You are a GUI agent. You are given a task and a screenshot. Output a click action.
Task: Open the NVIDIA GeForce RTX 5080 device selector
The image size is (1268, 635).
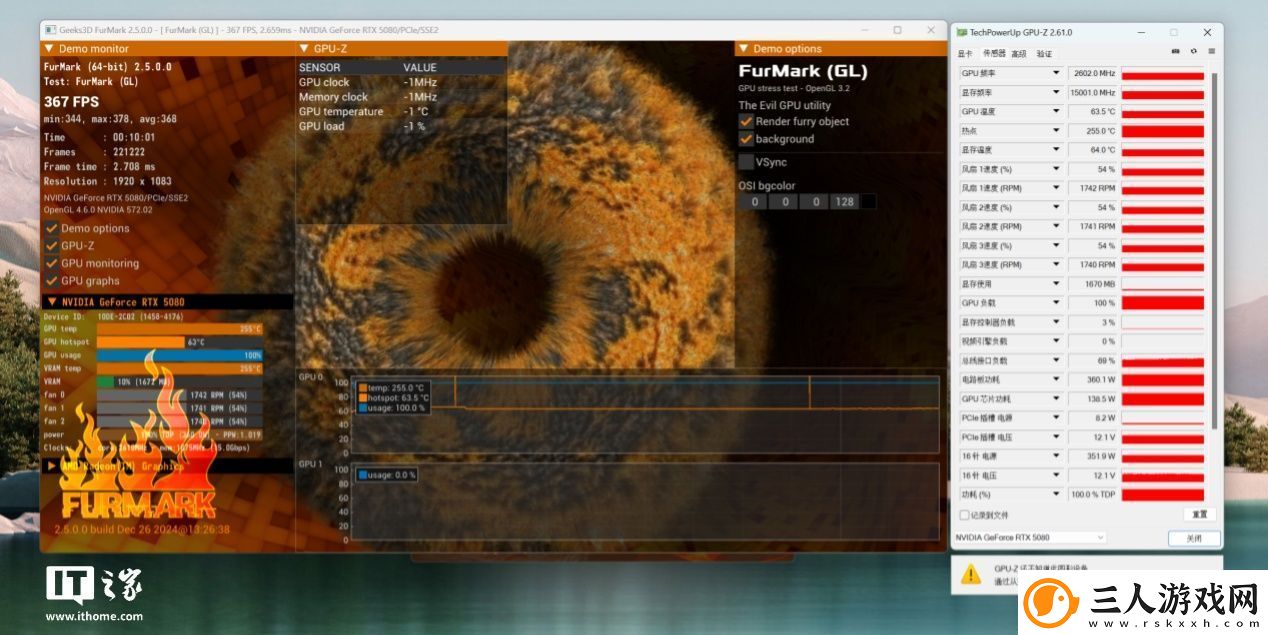click(1029, 537)
